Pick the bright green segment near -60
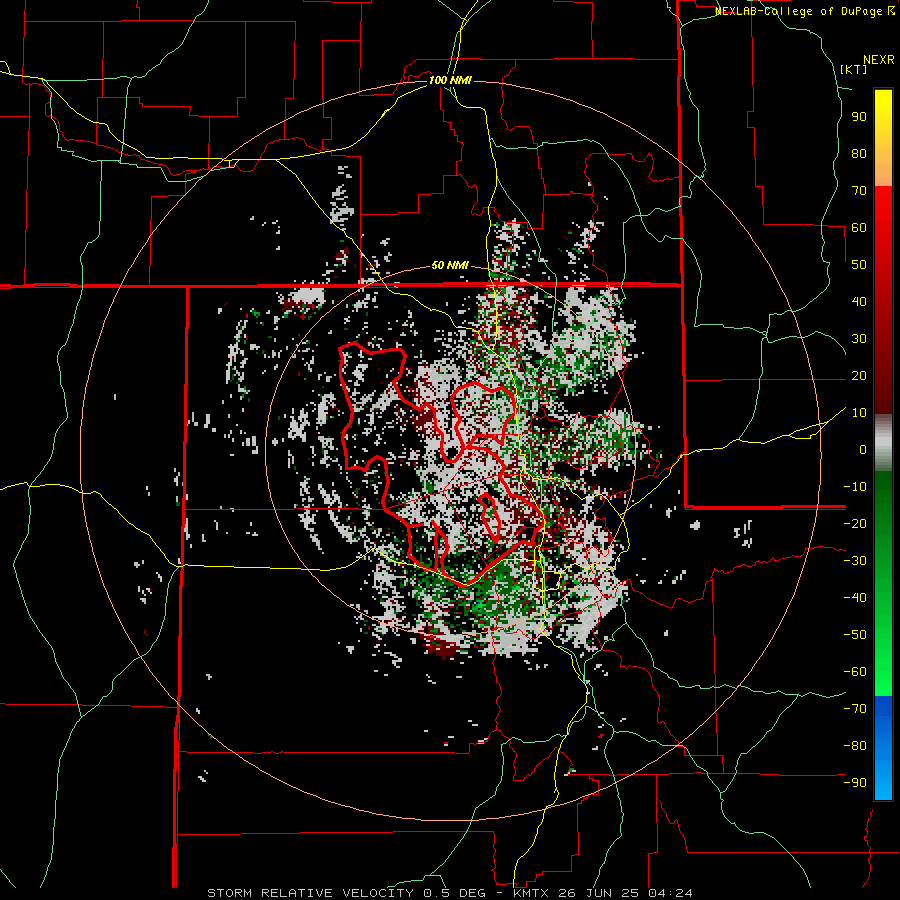Screen dimensions: 900x900 click(x=883, y=672)
